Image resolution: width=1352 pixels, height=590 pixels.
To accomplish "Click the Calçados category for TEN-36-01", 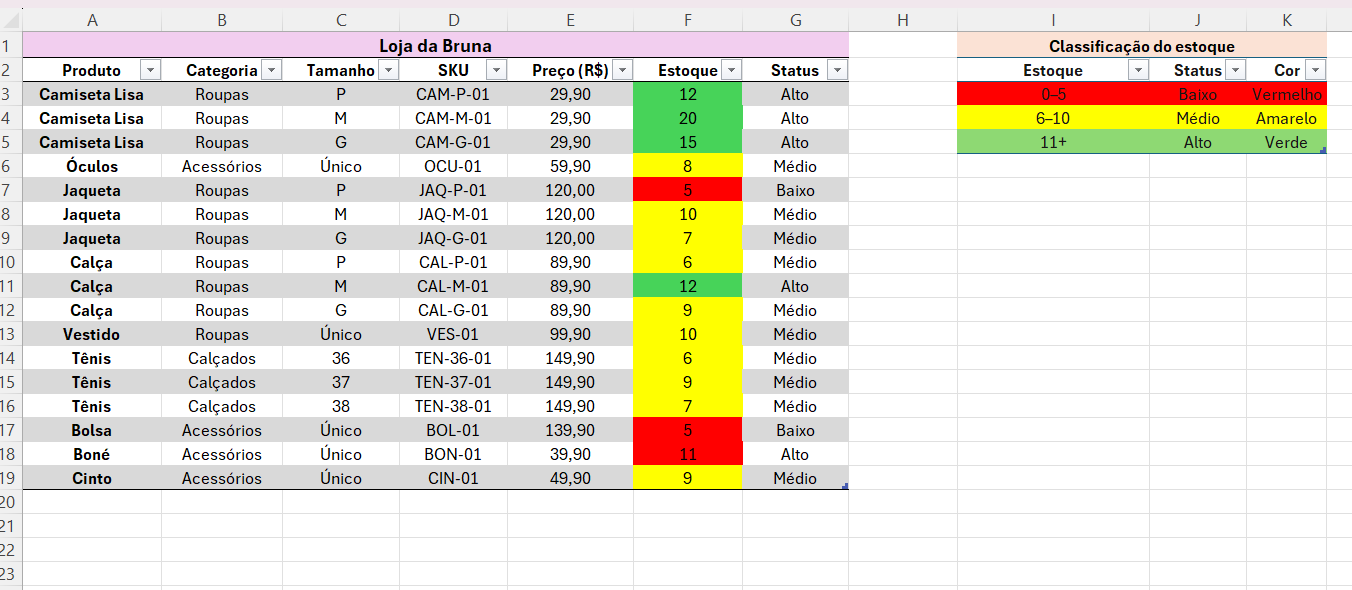I will tap(222, 358).
